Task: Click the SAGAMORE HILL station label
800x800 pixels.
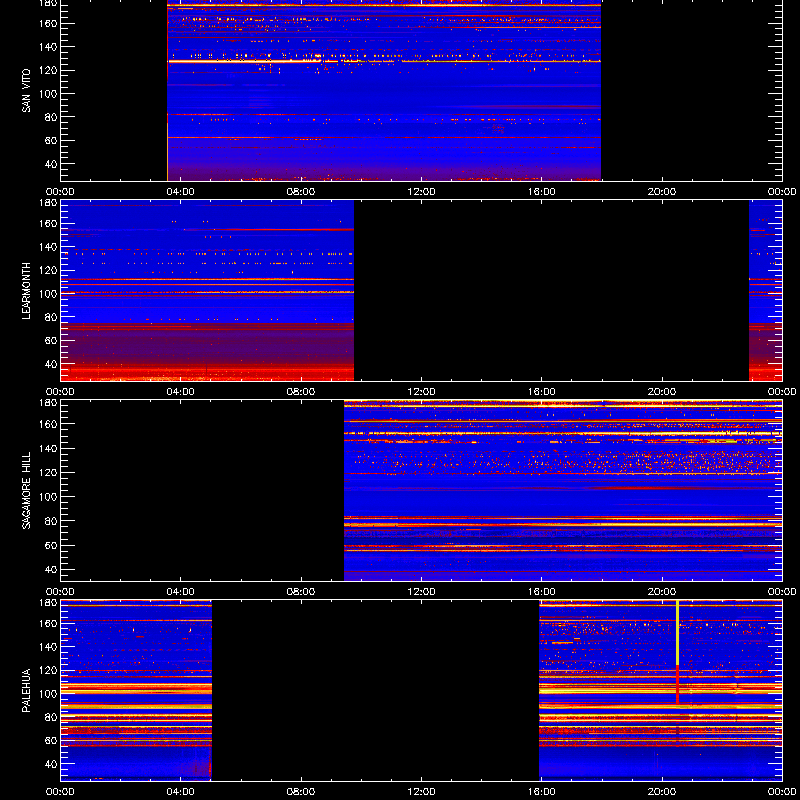Action: coord(26,490)
